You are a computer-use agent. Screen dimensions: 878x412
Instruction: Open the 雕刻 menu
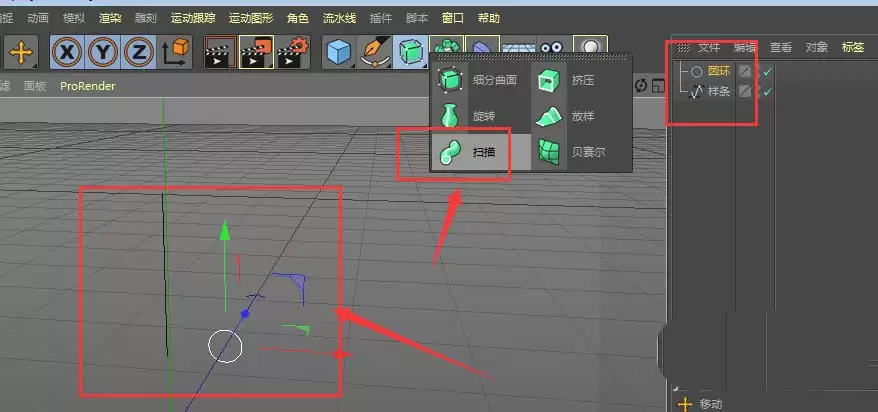[x=146, y=18]
